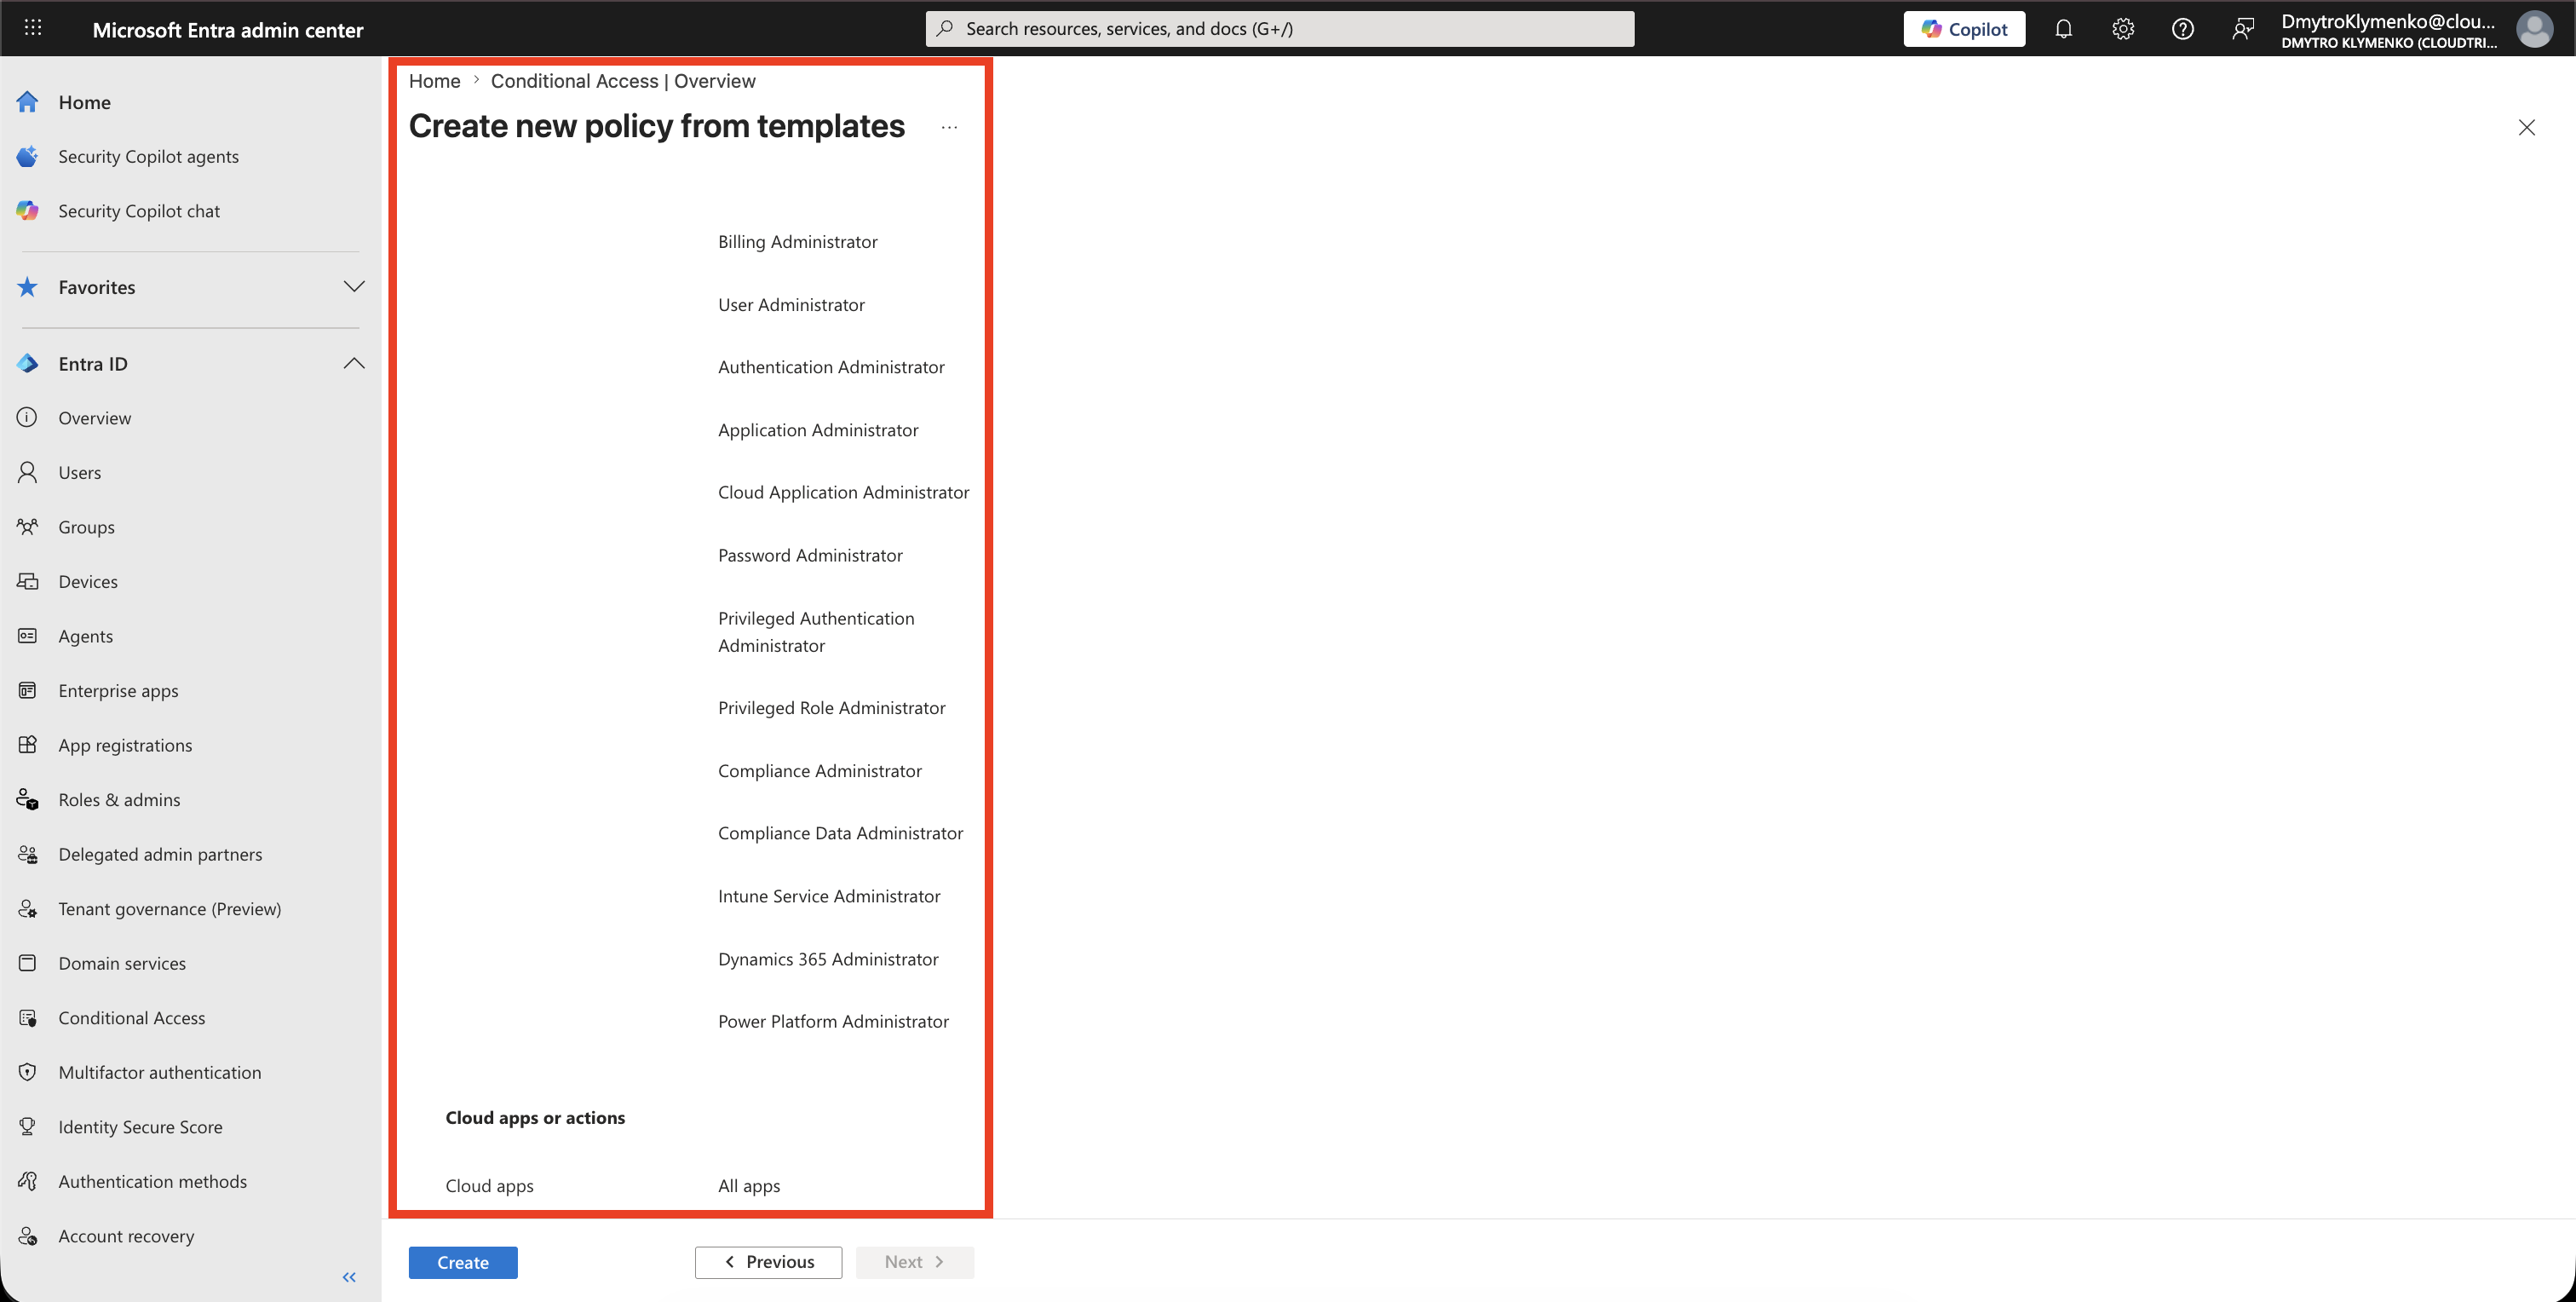Select Authentication Administrator role text
The width and height of the screenshot is (2576, 1302).
[831, 367]
